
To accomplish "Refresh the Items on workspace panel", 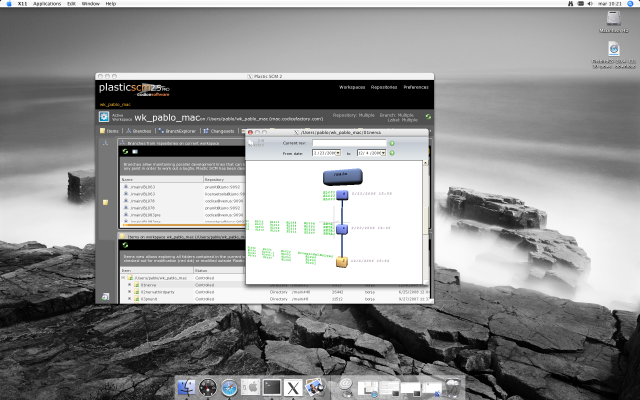I will (125, 245).
